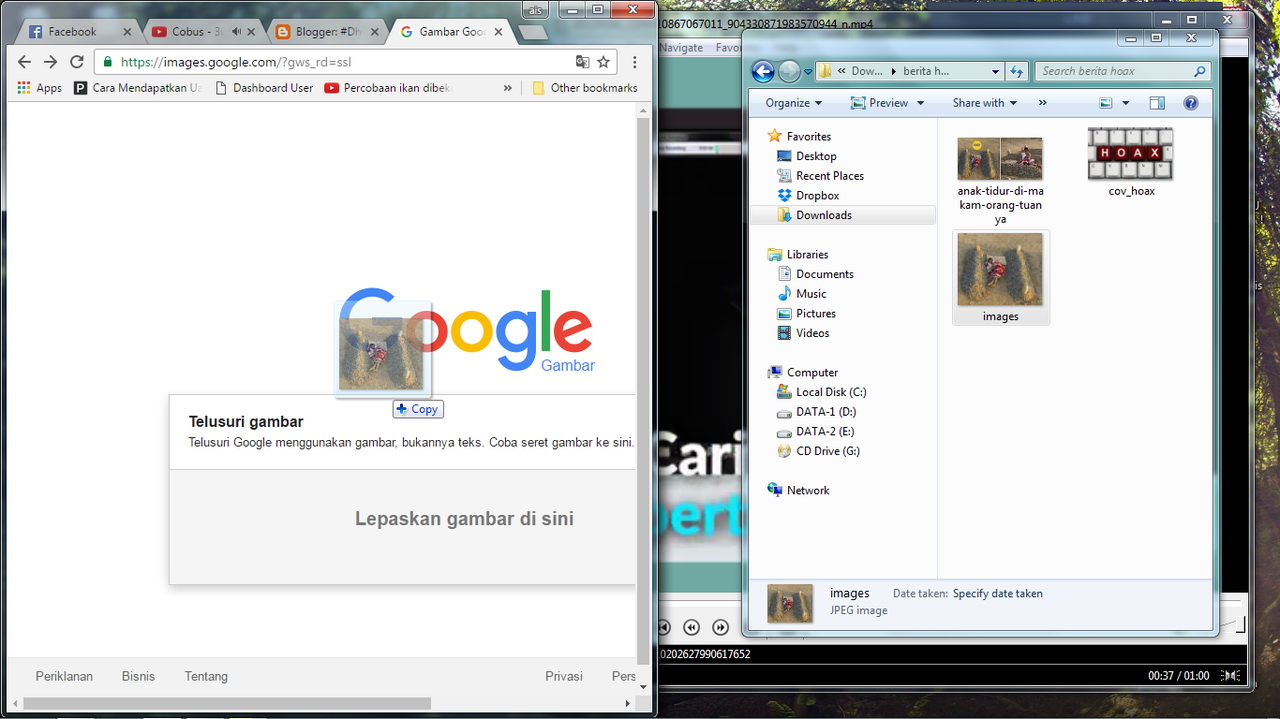Click Explorer forward button
The height and width of the screenshot is (719, 1280).
click(789, 71)
